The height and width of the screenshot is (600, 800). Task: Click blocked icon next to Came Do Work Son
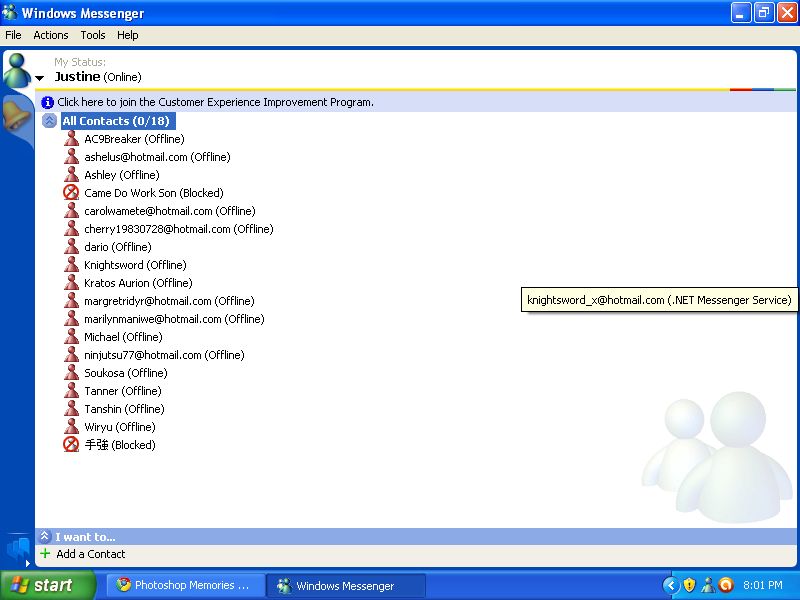point(71,192)
